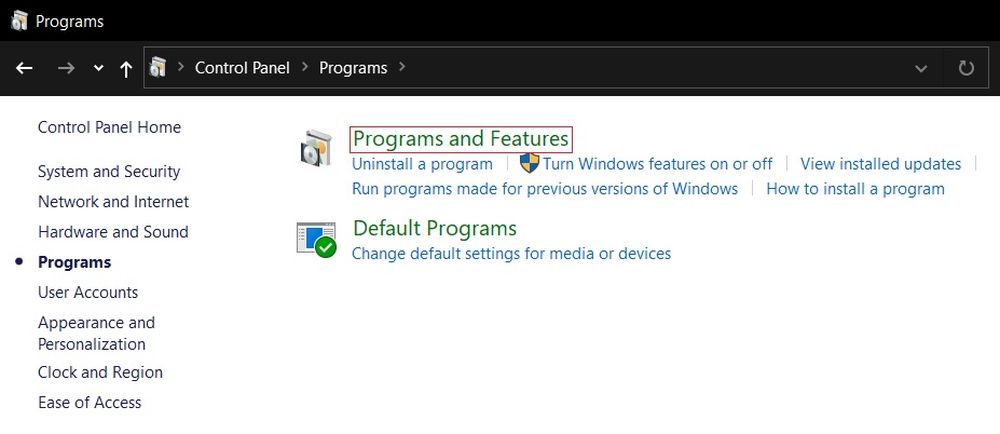This screenshot has width=1000, height=434.
Task: Select Programs in the left sidebar
Action: (x=75, y=263)
